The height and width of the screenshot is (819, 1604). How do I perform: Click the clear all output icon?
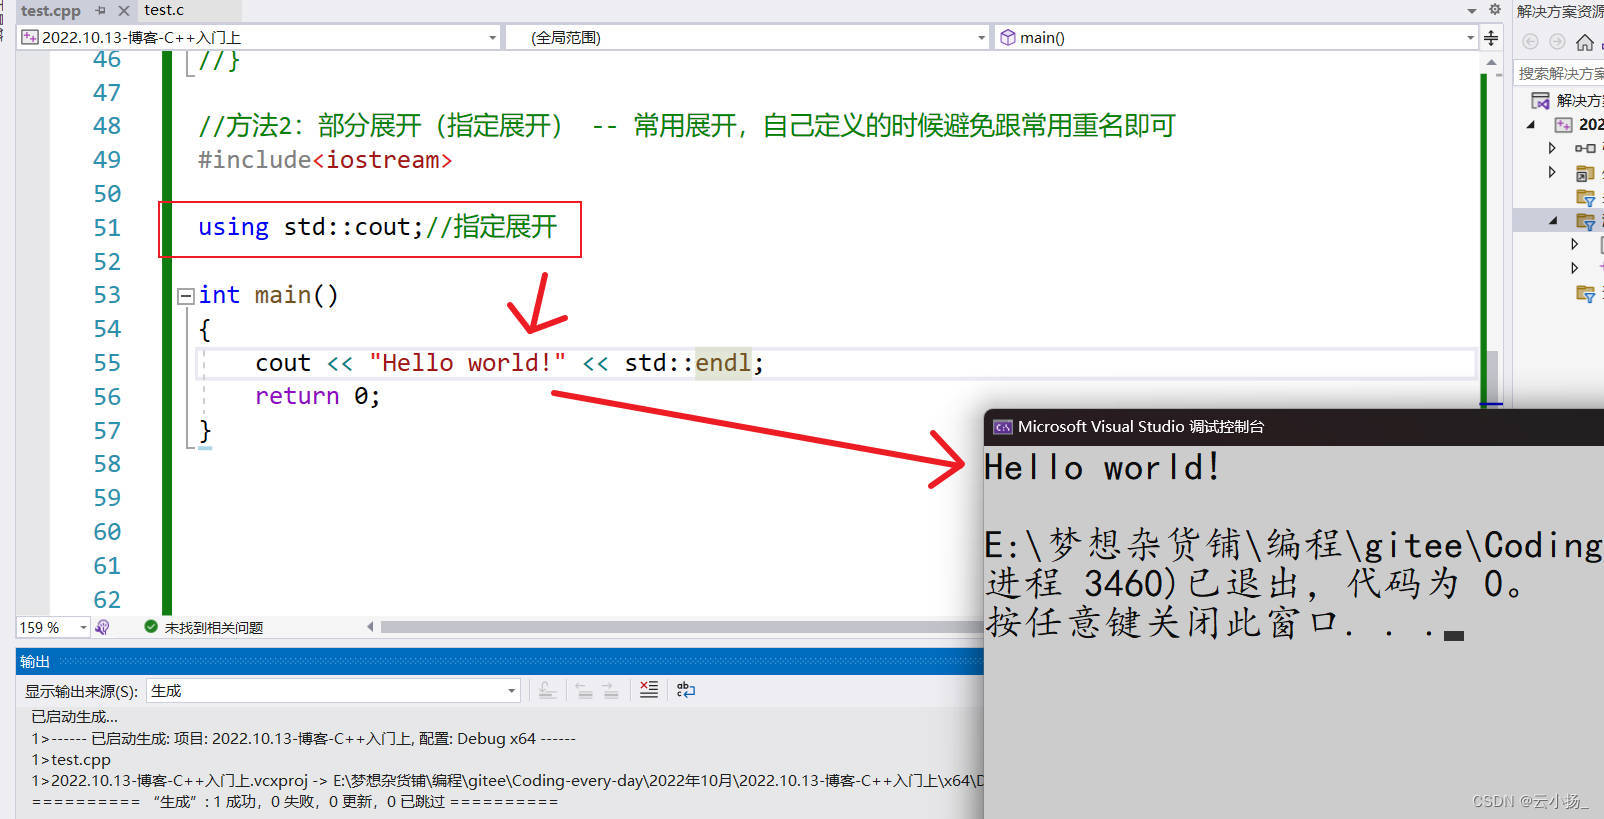(649, 690)
